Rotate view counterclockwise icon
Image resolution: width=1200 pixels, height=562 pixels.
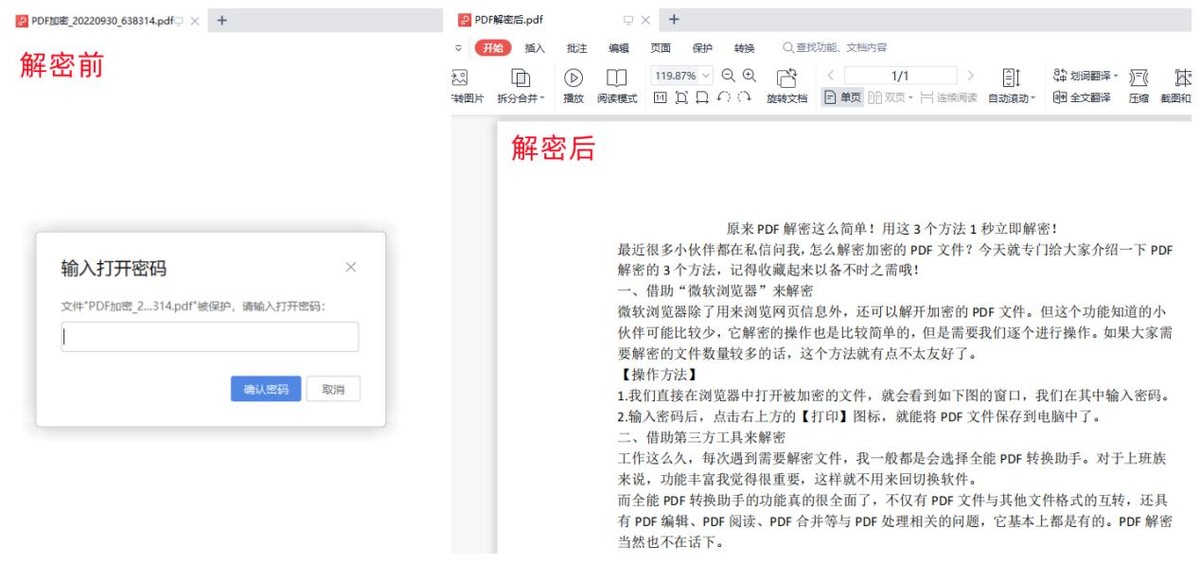click(x=723, y=97)
